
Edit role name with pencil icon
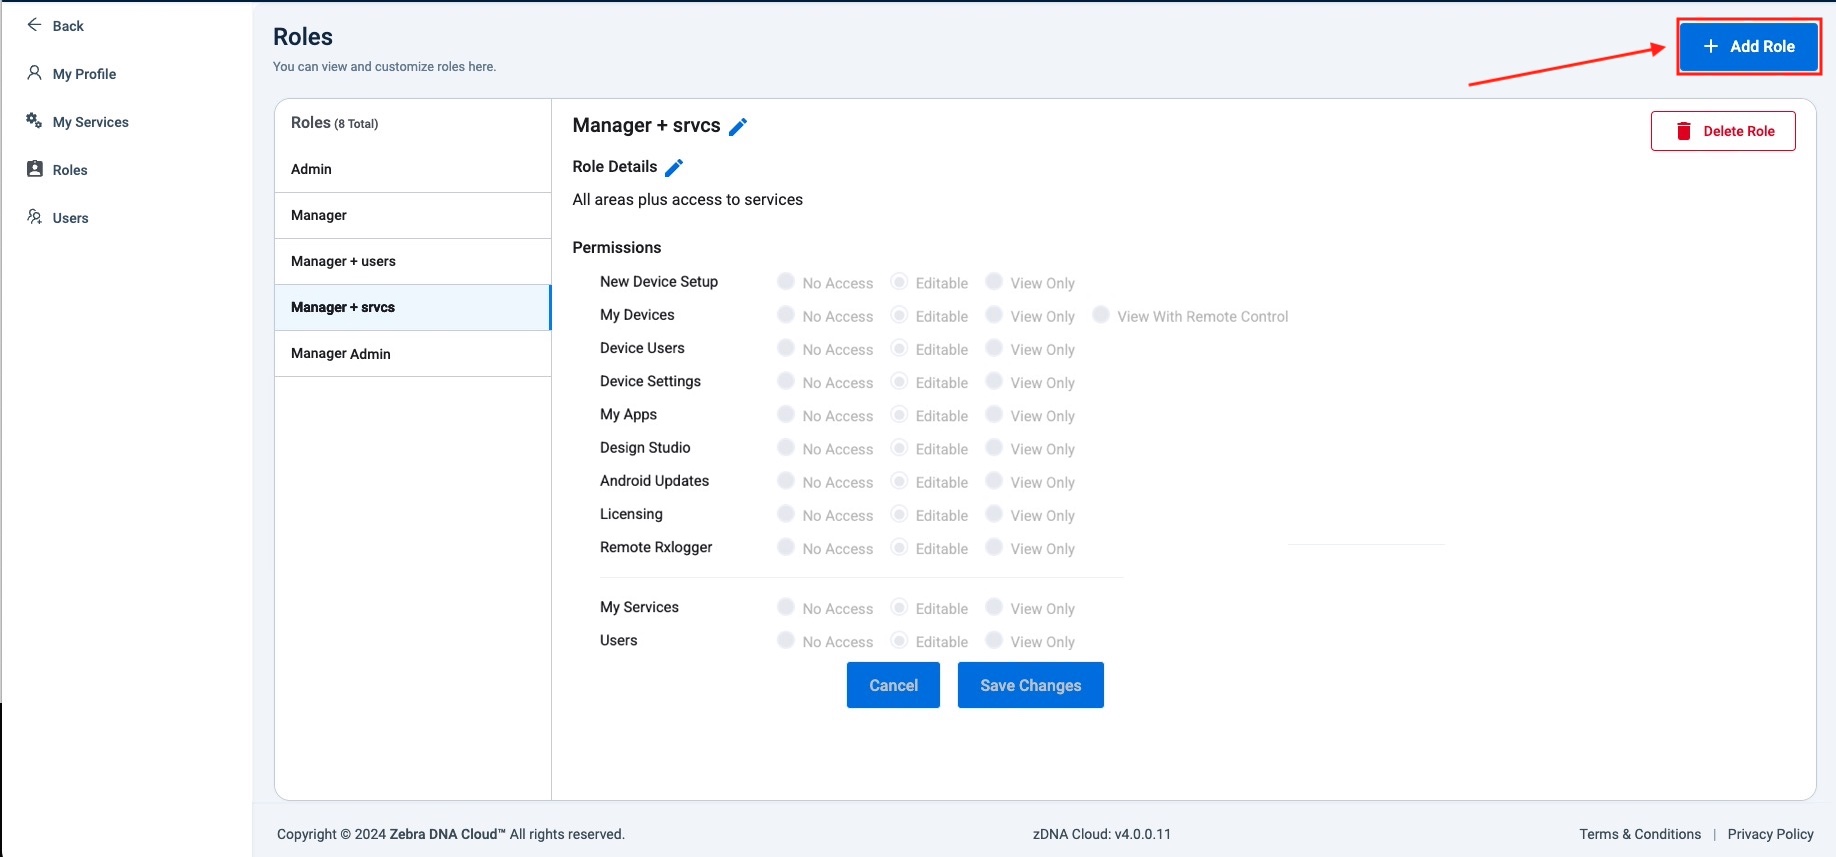[738, 126]
